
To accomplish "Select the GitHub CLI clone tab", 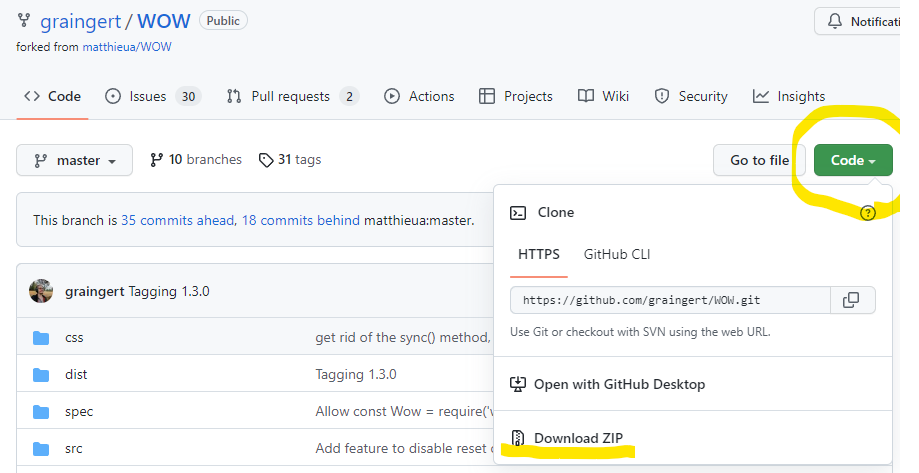I will (x=617, y=254).
